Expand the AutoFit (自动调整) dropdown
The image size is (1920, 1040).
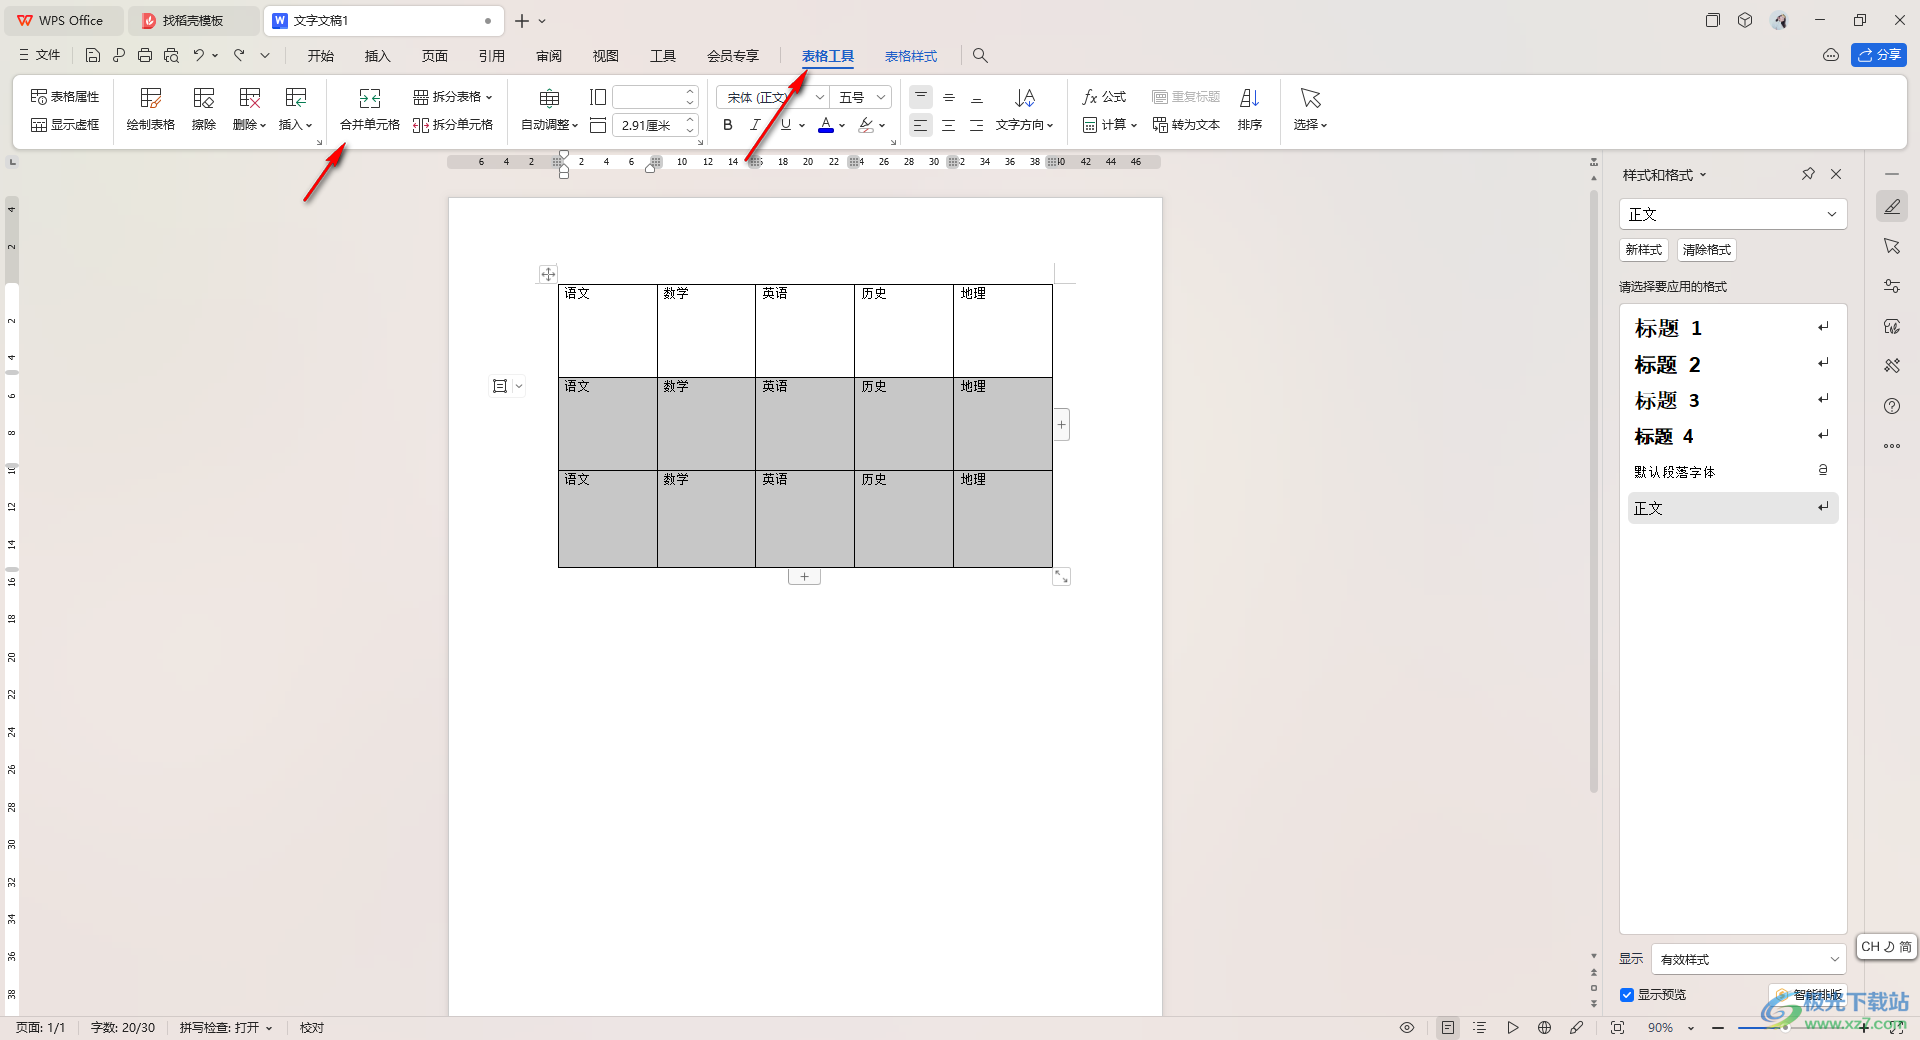550,125
